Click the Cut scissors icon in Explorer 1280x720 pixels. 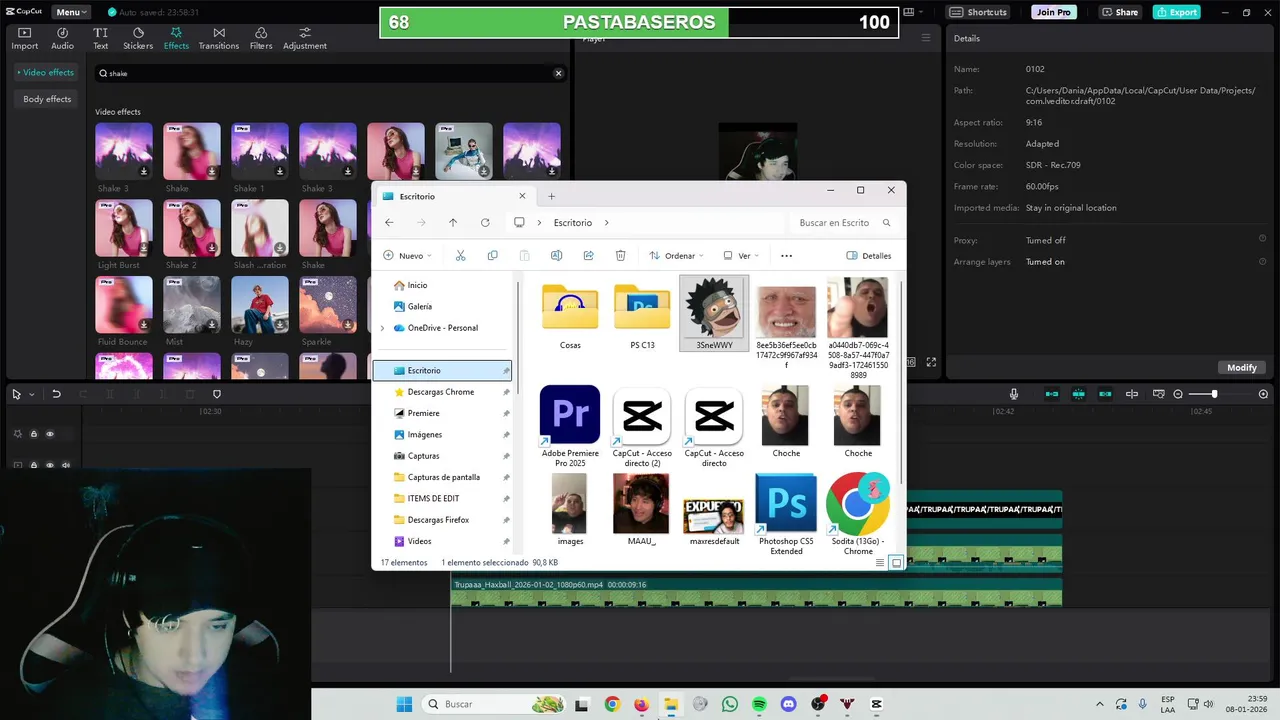tap(460, 255)
